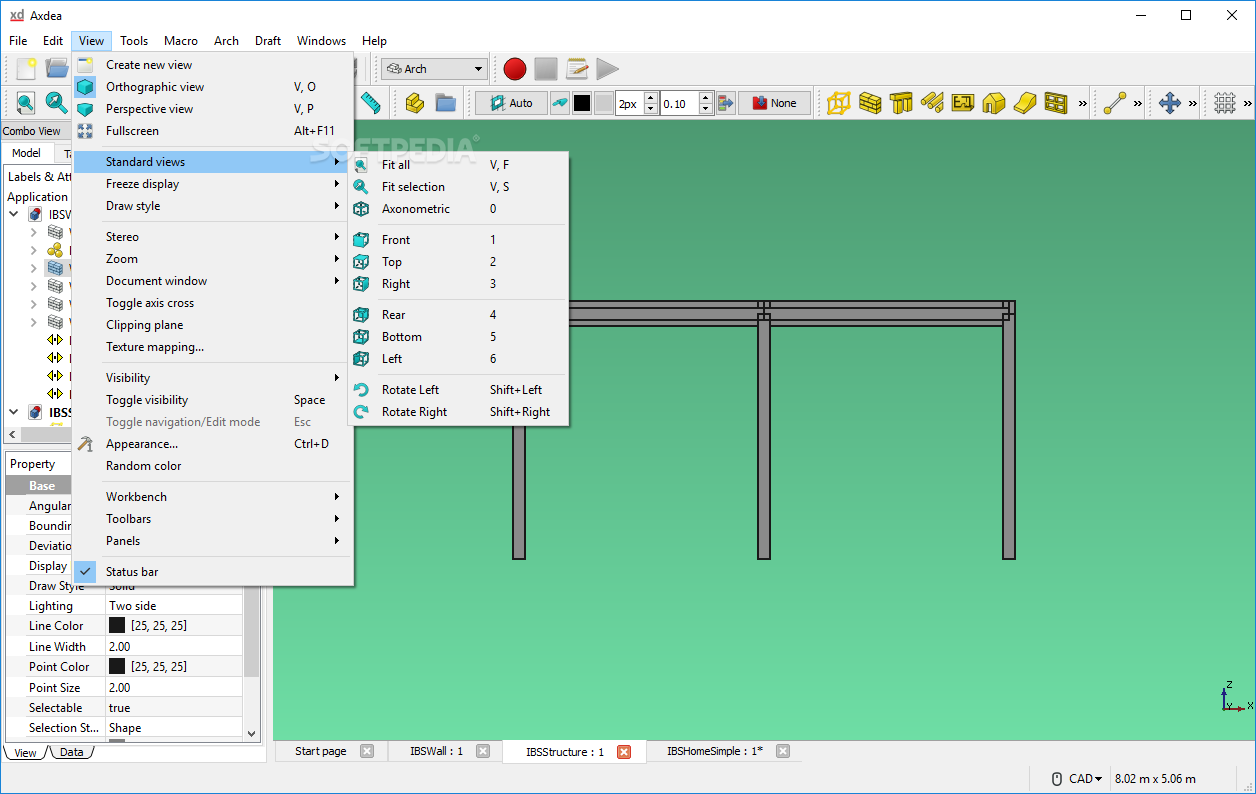Expand the Stereo submenu
Image resolution: width=1256 pixels, height=794 pixels.
(x=213, y=237)
